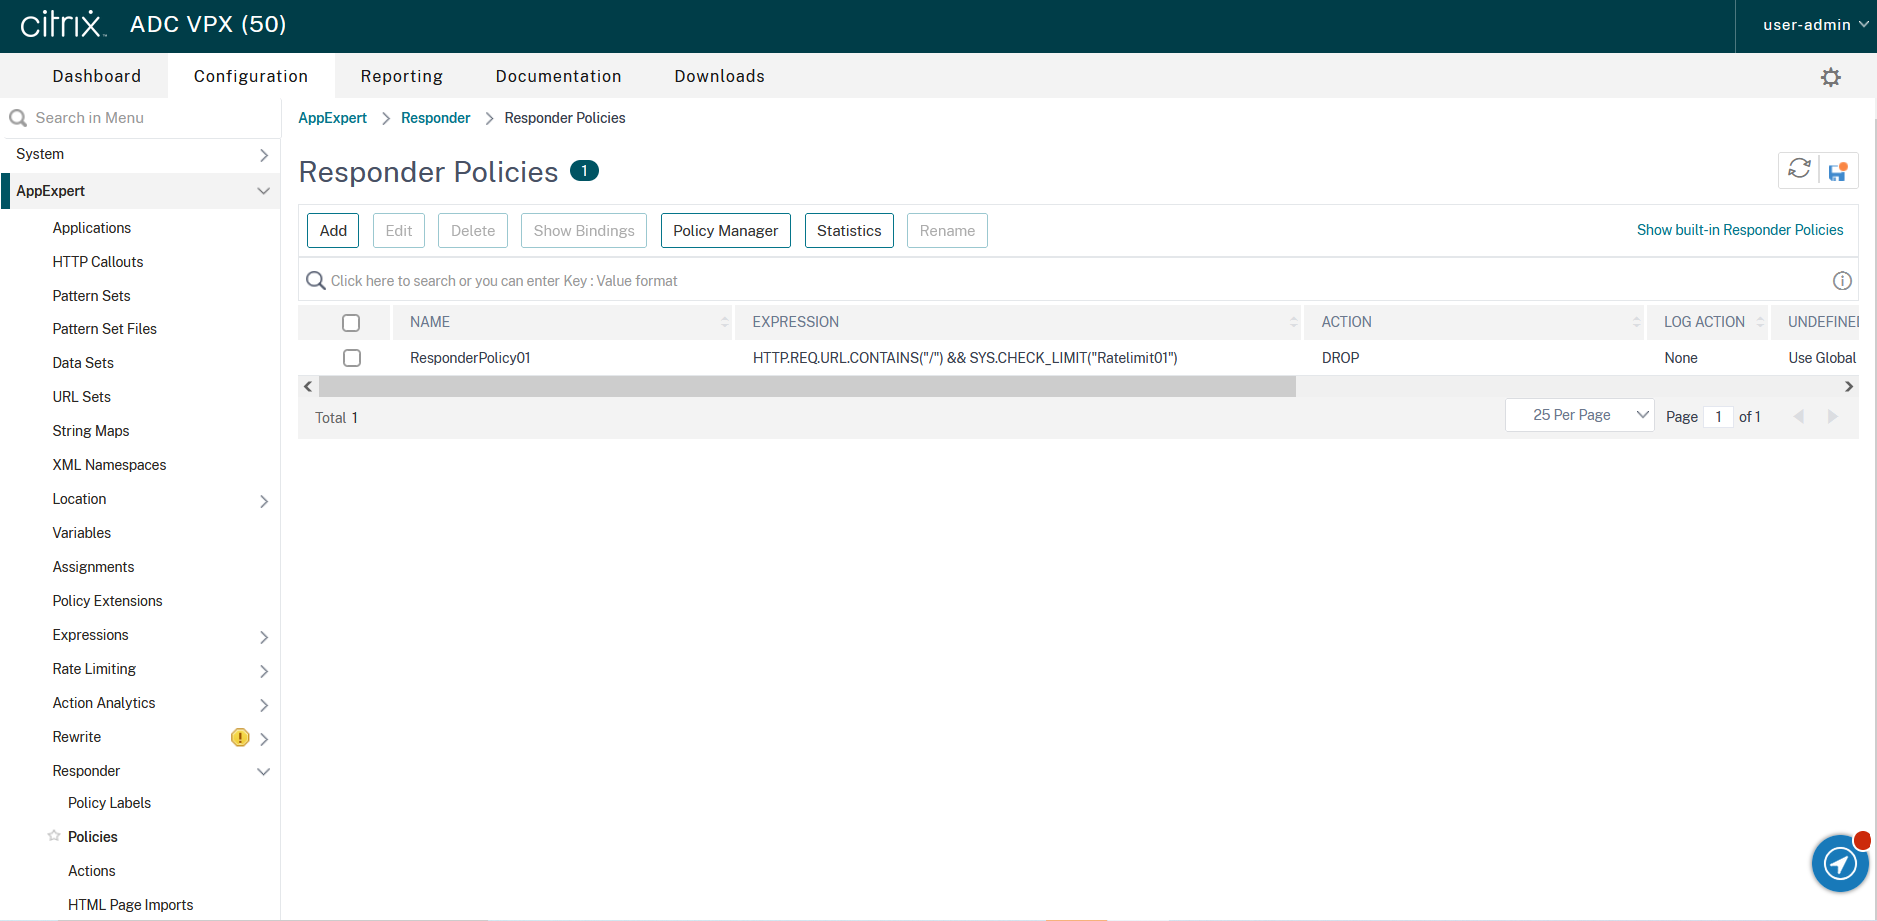1877x921 pixels.
Task: Click the AppExpert breadcrumb link
Action: point(333,118)
